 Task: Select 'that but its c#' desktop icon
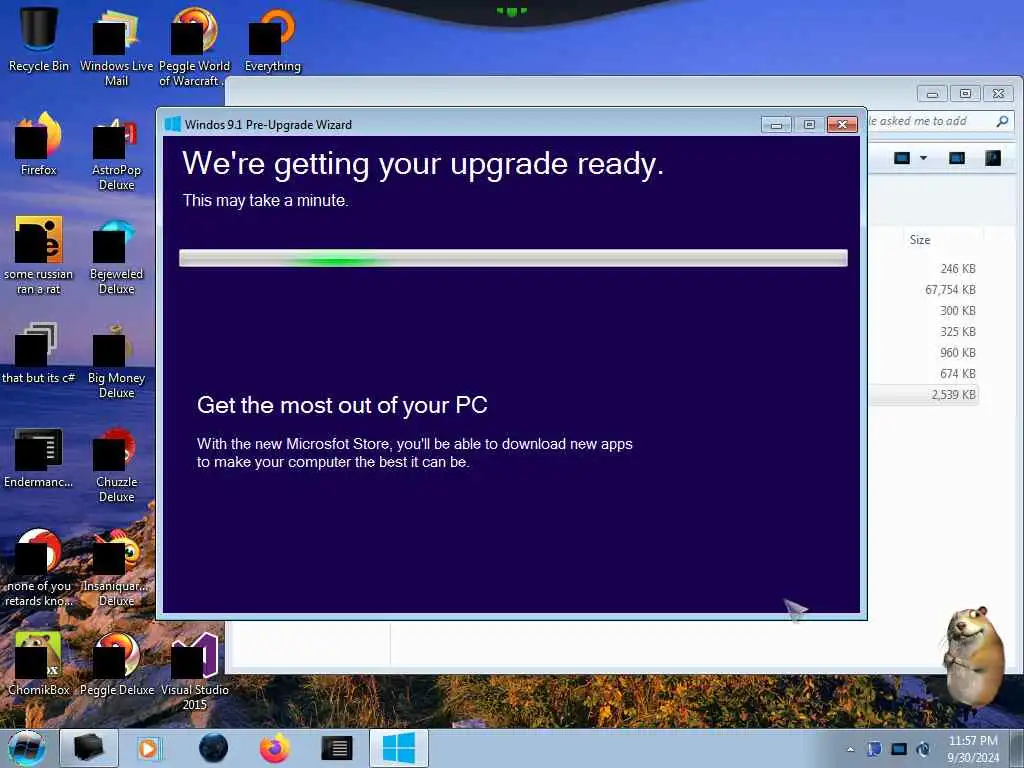pos(39,351)
